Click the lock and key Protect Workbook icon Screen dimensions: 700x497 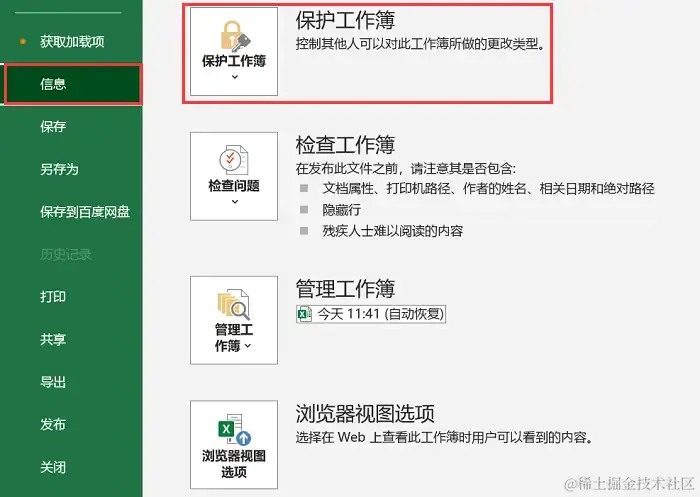pyautogui.click(x=235, y=36)
